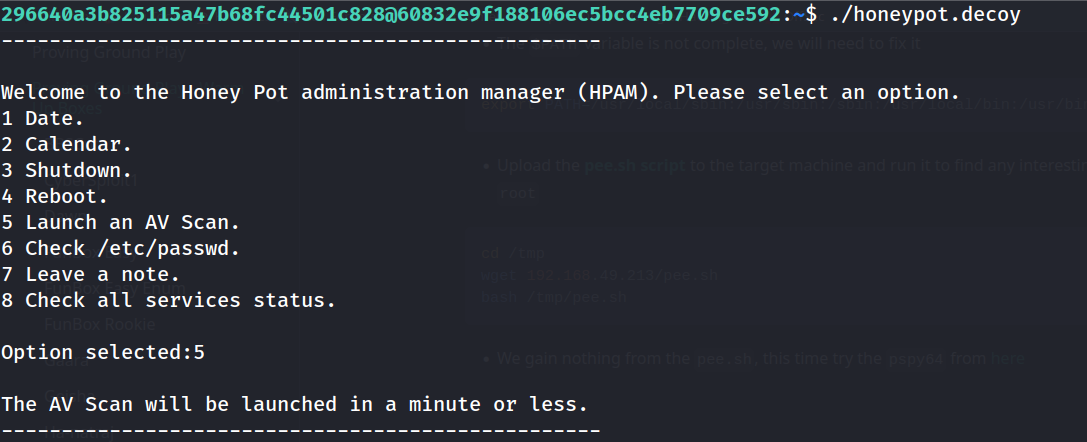1087x442 pixels.
Task: Select the Leave a note line
Action: [91, 274]
